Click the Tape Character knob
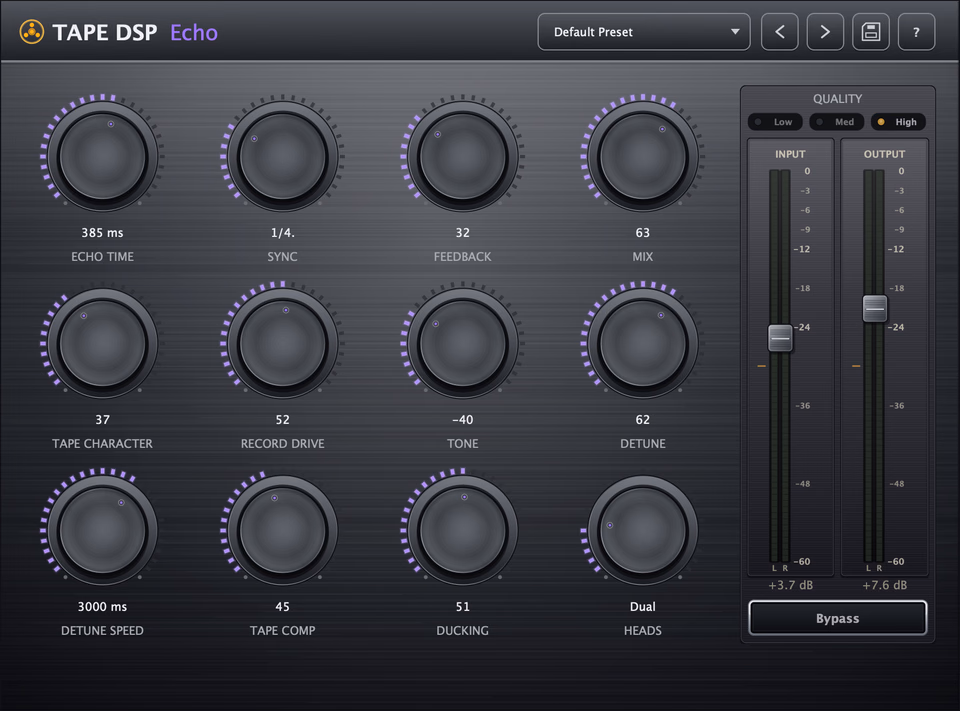This screenshot has height=711, width=960. click(x=102, y=344)
